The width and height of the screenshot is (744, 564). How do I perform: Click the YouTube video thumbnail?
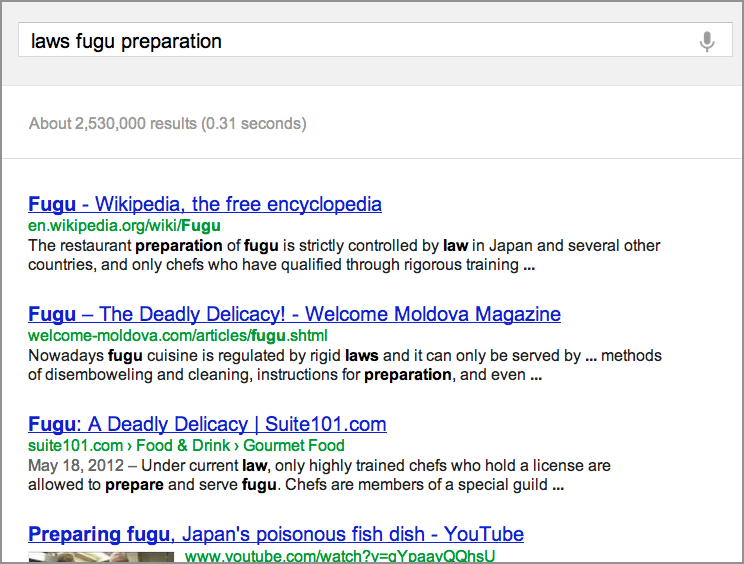click(100, 557)
